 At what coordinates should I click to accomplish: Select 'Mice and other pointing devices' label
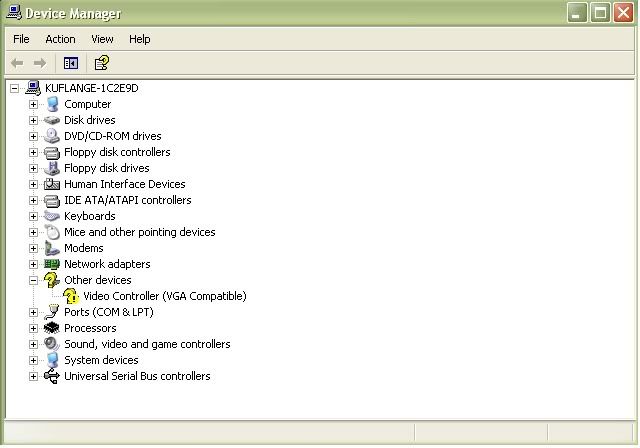click(140, 232)
